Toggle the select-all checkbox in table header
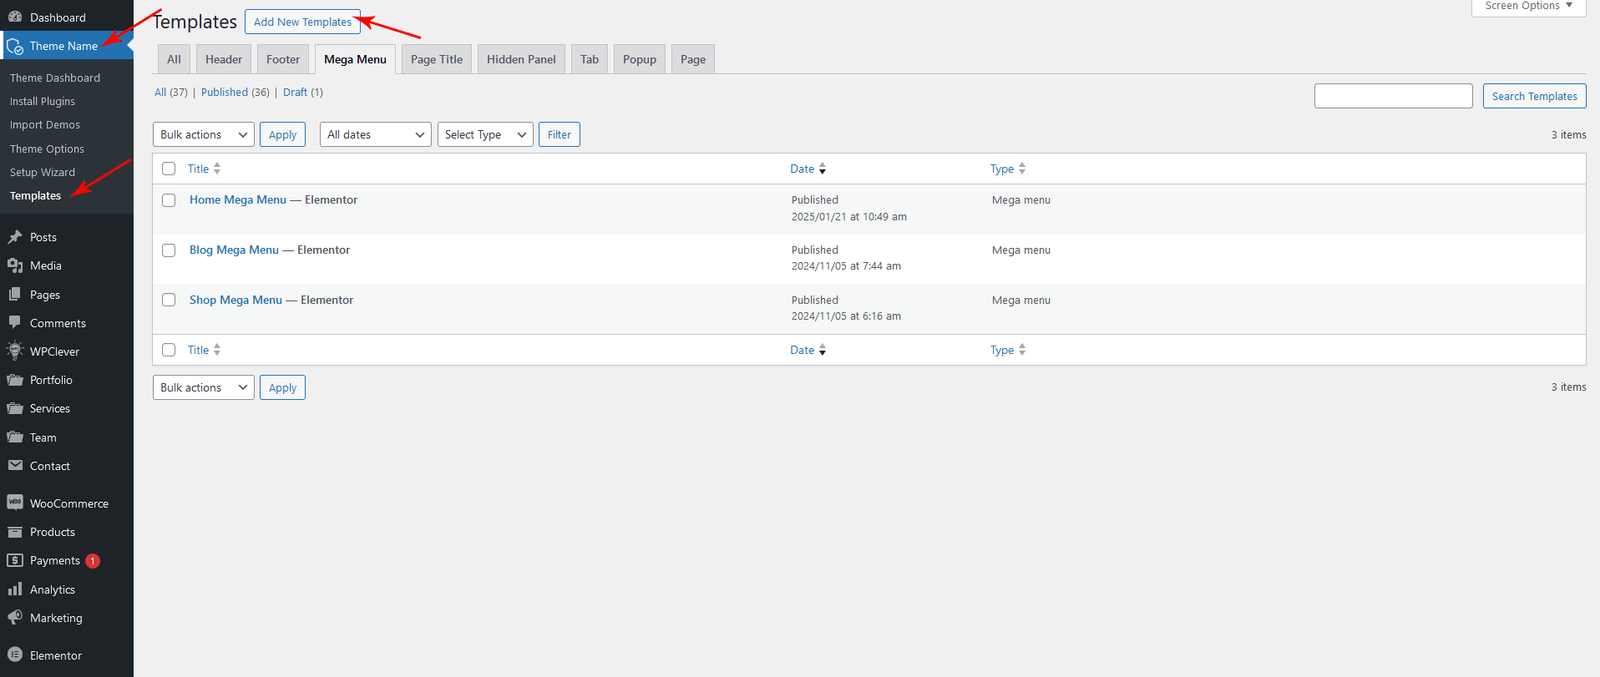The width and height of the screenshot is (1600, 677). 169,169
